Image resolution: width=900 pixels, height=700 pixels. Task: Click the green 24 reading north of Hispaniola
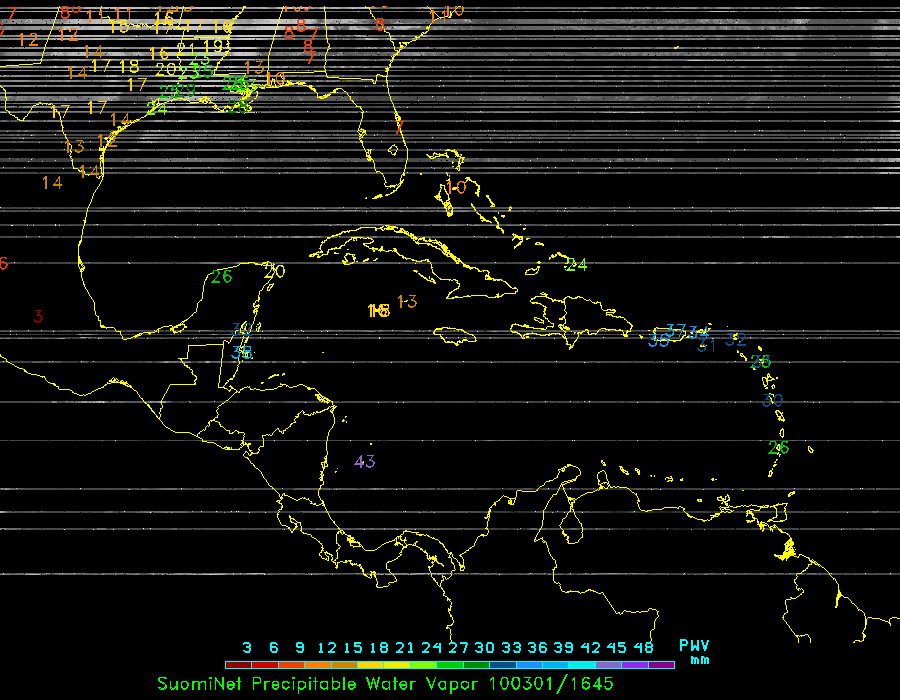[x=576, y=265]
